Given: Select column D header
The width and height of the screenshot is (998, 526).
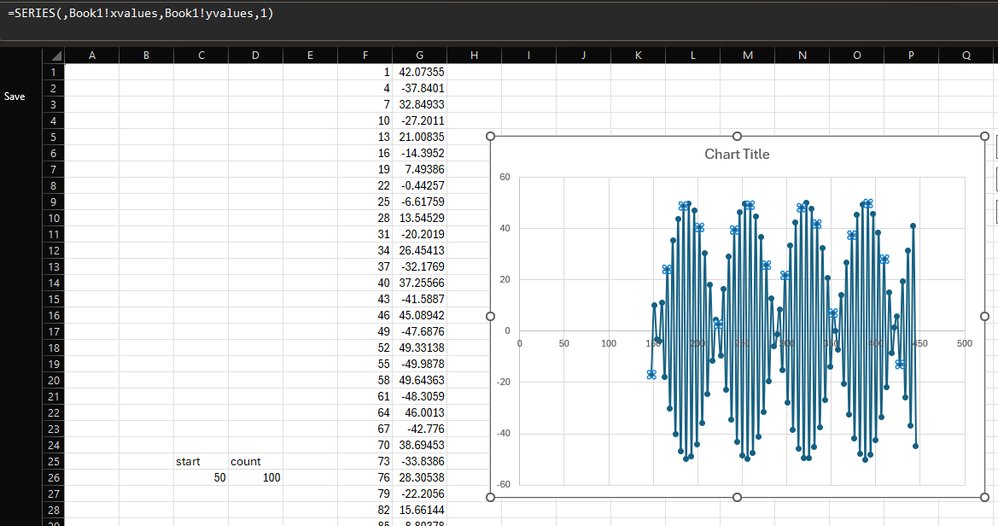Looking at the screenshot, I should (255, 55).
